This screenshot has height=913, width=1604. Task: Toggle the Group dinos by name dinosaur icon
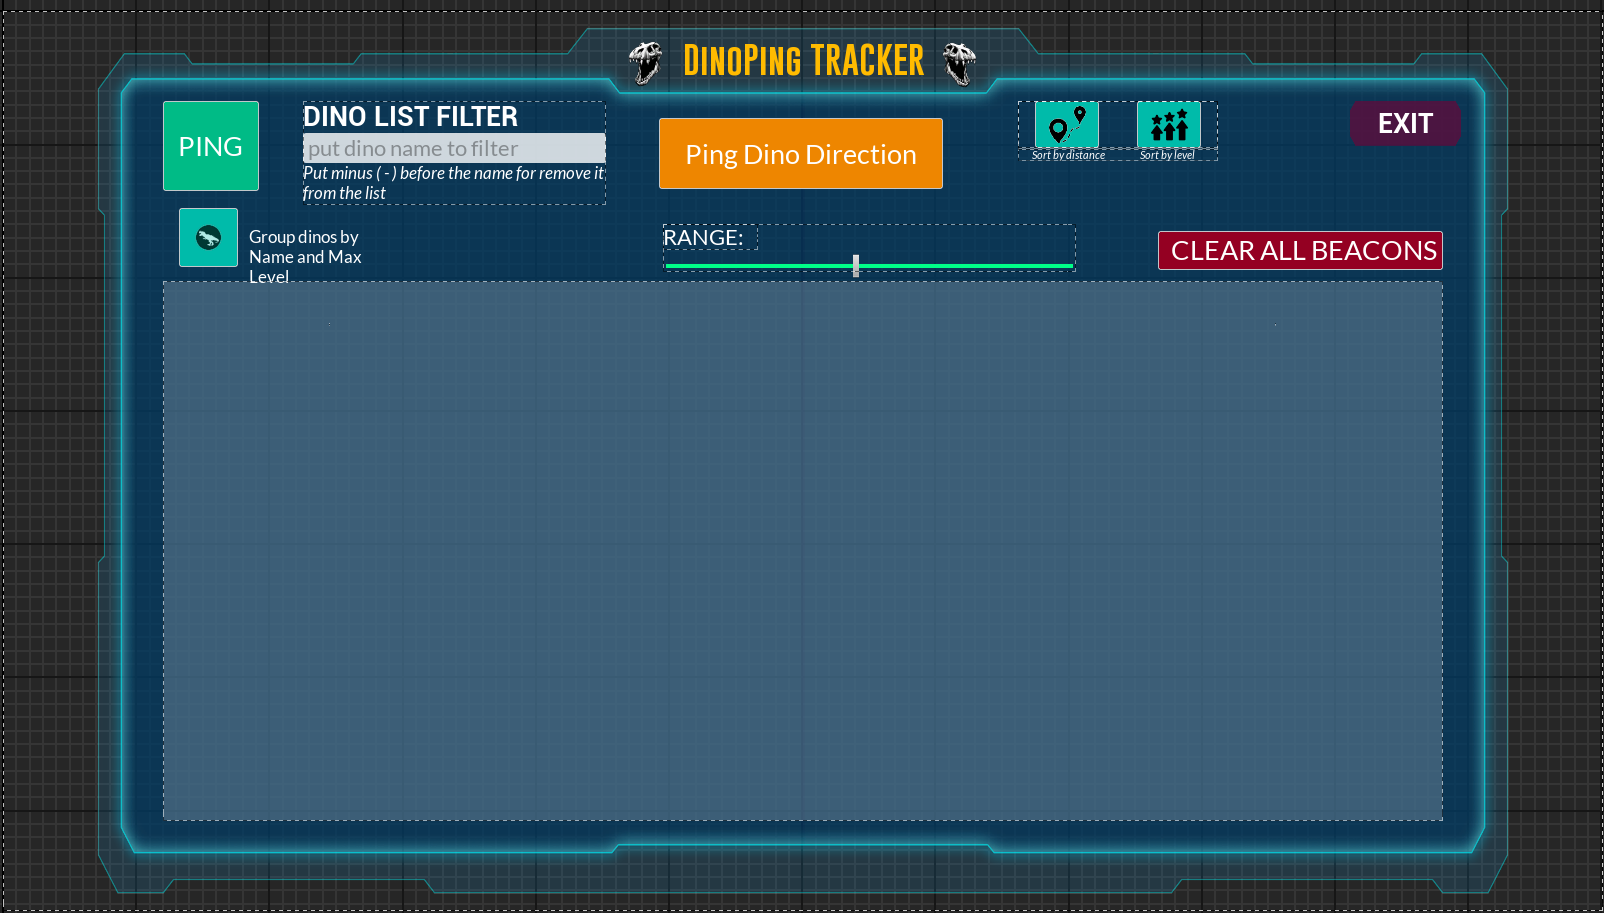pos(208,238)
